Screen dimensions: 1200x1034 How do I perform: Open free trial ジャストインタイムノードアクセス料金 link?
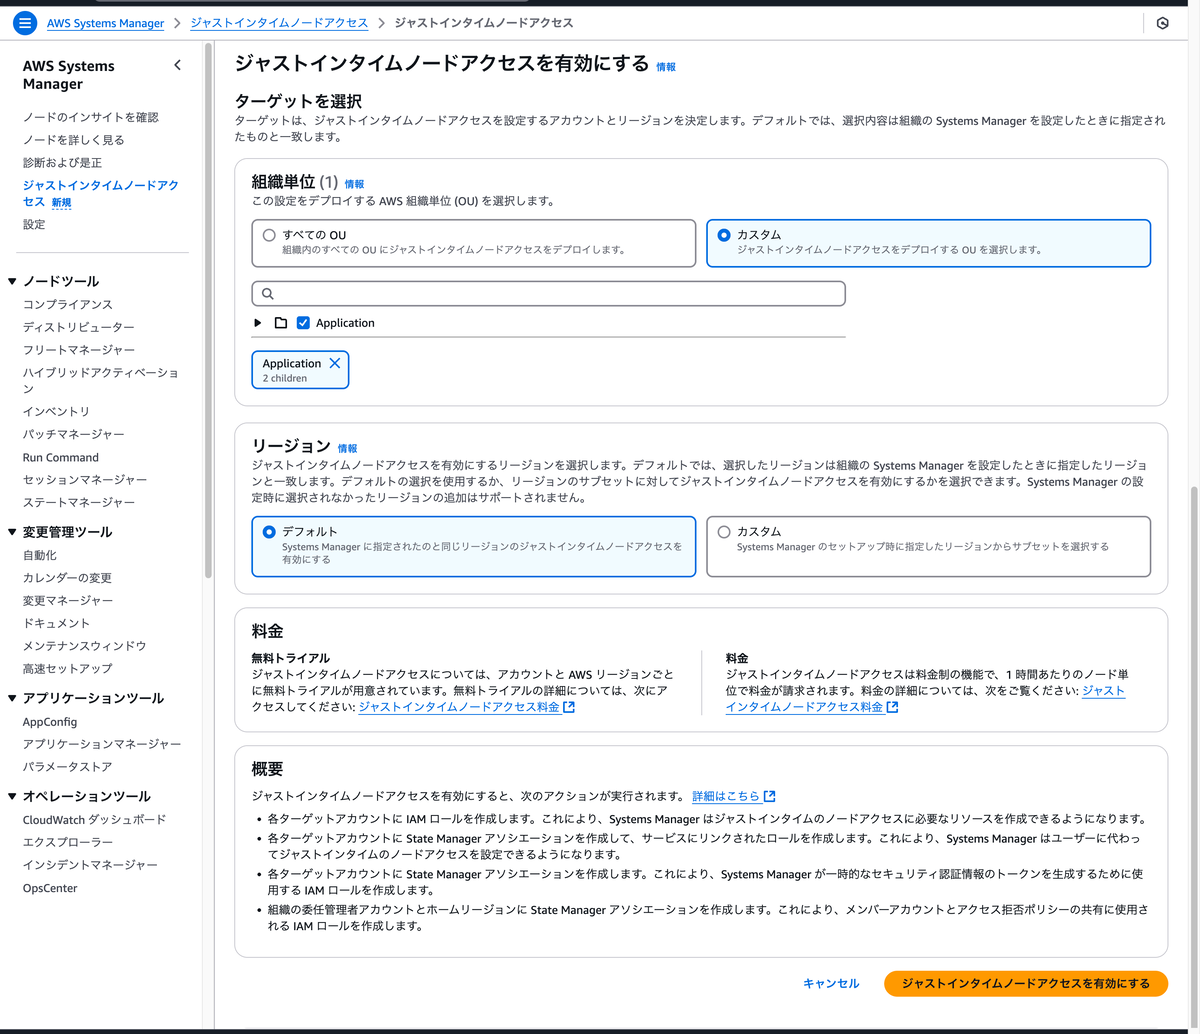click(x=459, y=707)
